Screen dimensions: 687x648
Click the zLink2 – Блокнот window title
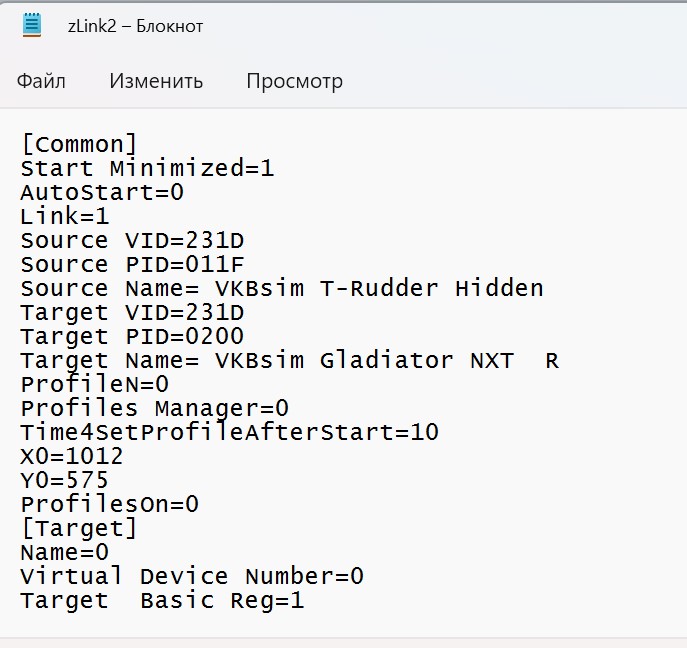click(x=135, y=26)
